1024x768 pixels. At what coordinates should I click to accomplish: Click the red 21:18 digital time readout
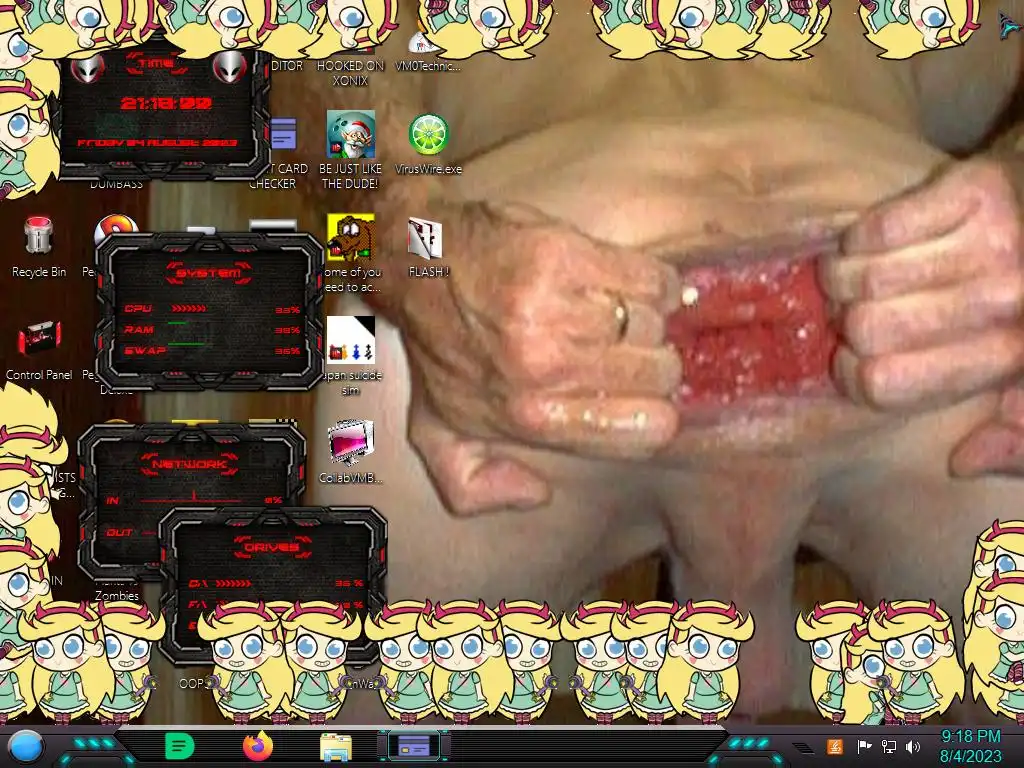166,103
